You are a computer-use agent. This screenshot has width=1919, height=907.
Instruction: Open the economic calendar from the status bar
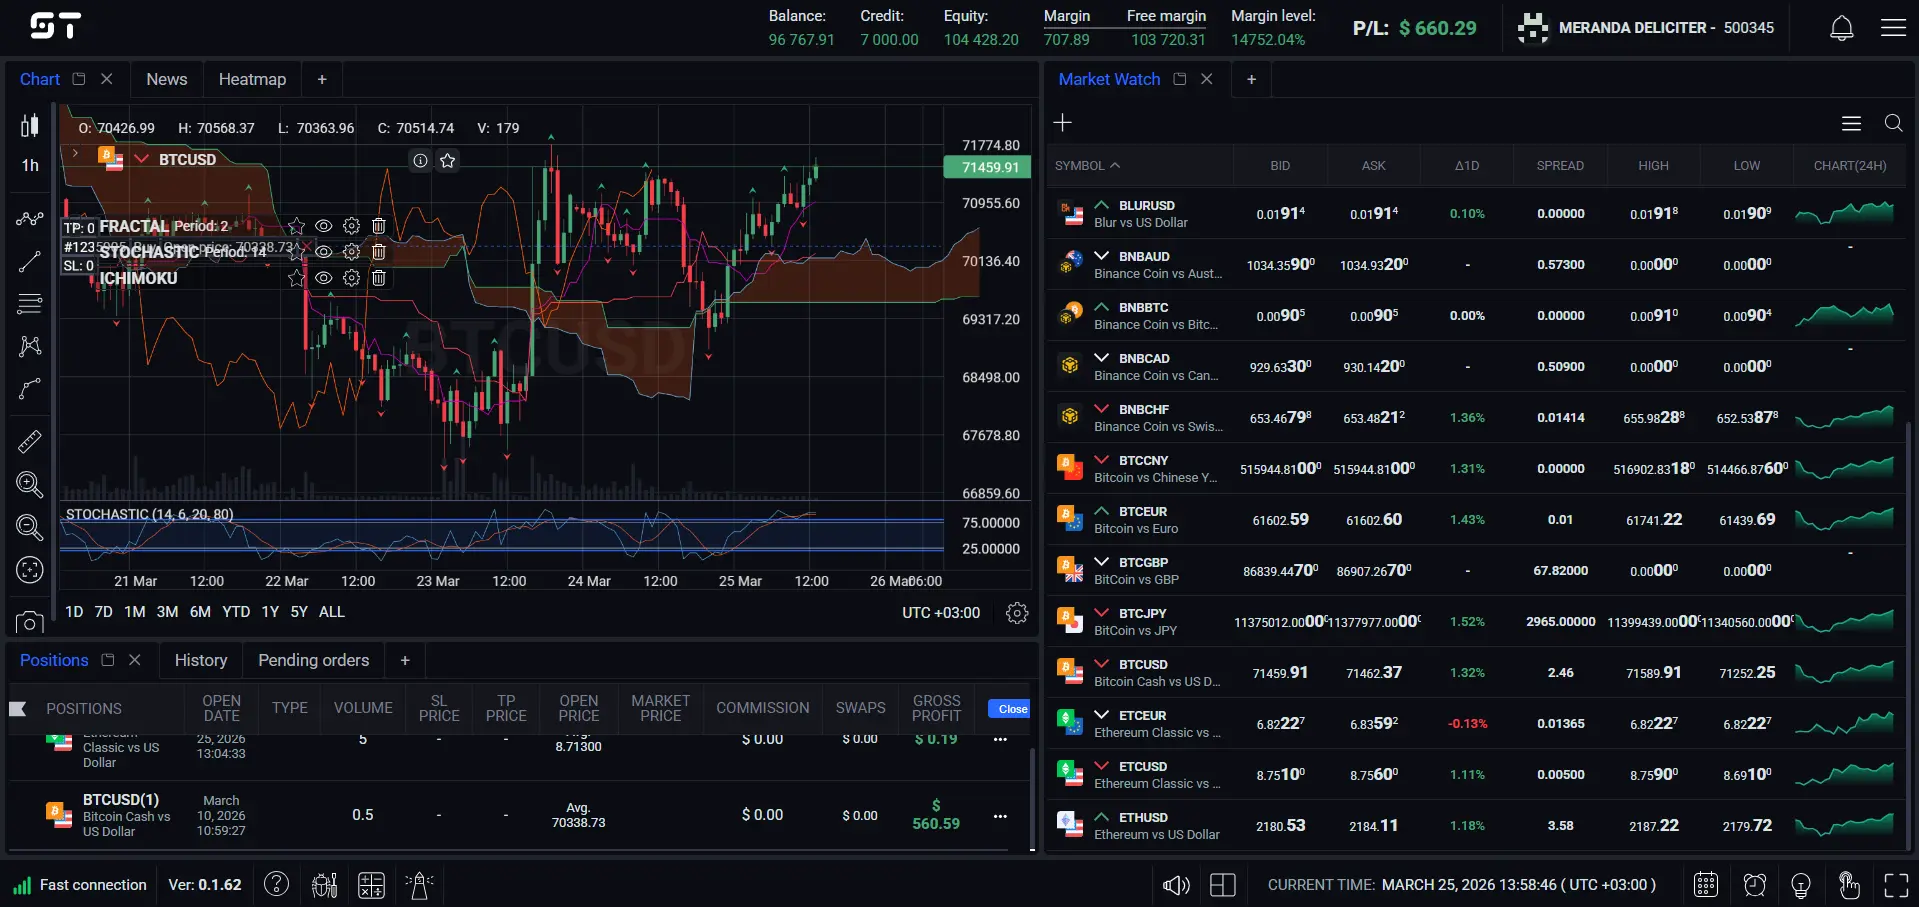(1705, 884)
